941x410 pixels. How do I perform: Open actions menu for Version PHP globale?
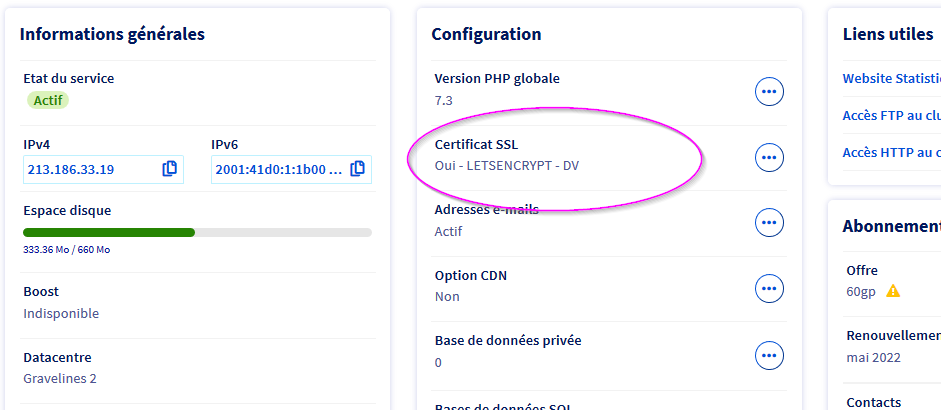tap(769, 92)
